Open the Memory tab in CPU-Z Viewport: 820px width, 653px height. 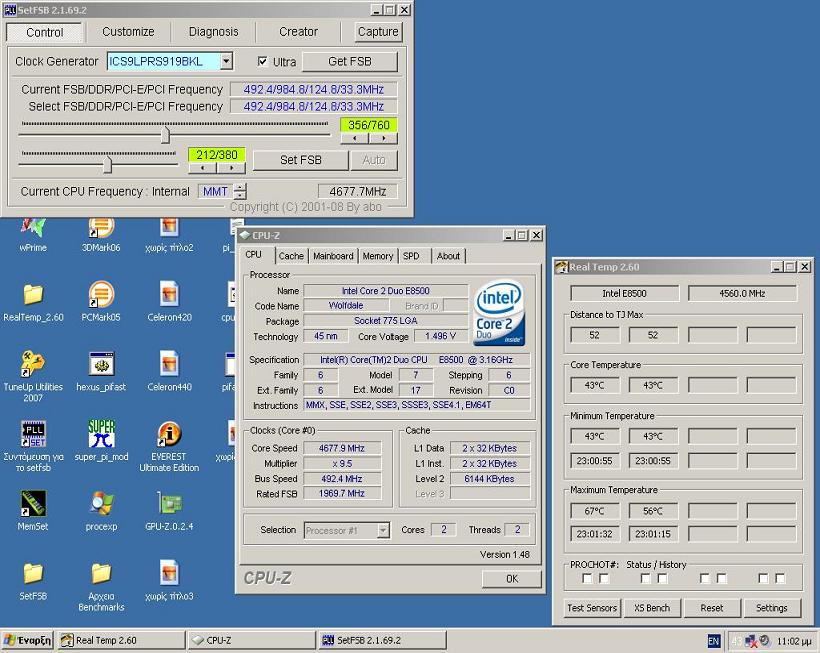(x=378, y=256)
